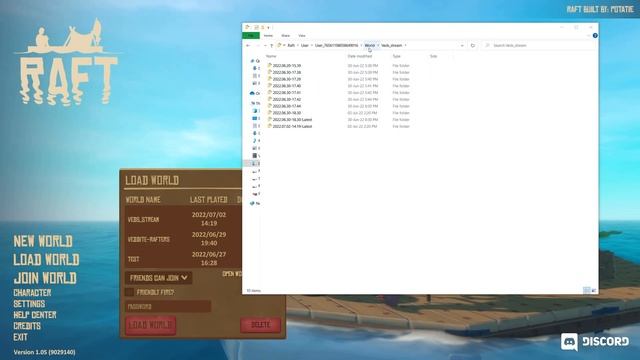Go forward with Explorer's forward arrow
This screenshot has height=360, width=640.
pyautogui.click(x=257, y=45)
